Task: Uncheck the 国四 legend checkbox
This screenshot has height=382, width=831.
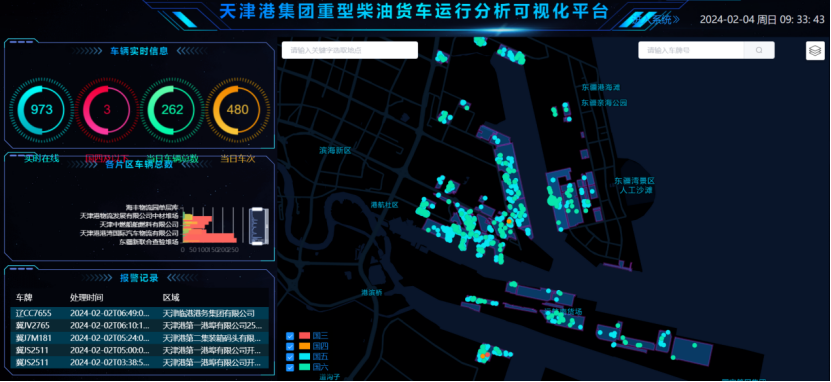Action: (290, 347)
